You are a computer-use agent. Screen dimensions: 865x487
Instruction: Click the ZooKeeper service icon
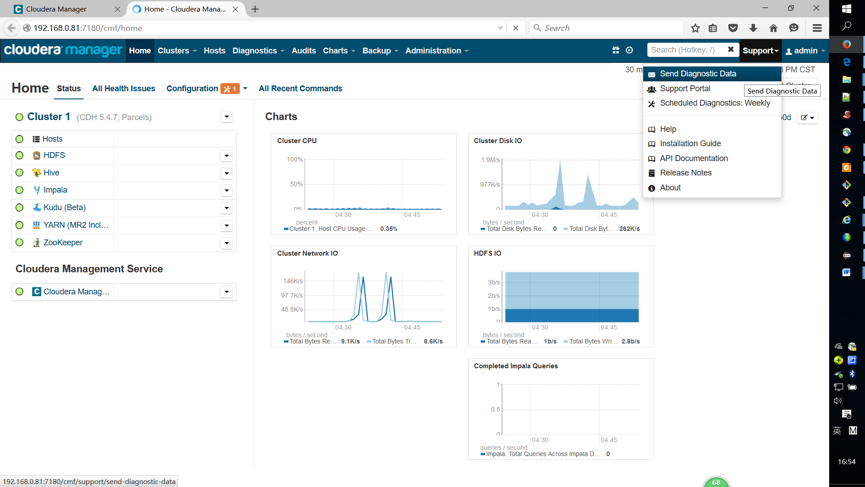[x=37, y=243]
